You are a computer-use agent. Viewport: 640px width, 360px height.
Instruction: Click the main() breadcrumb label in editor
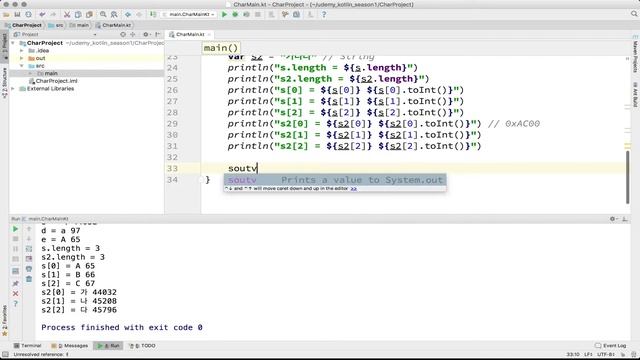point(221,48)
